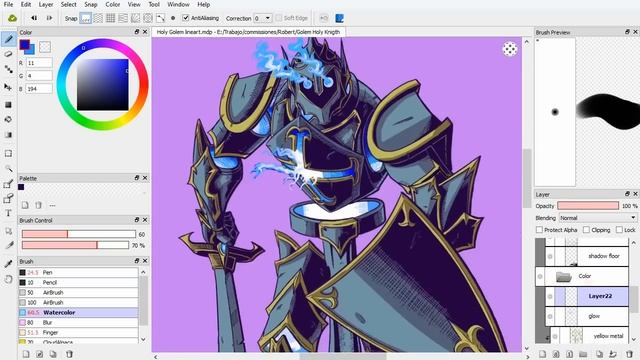Select the Eraser tool
This screenshot has height=360, width=640.
tap(8, 54)
